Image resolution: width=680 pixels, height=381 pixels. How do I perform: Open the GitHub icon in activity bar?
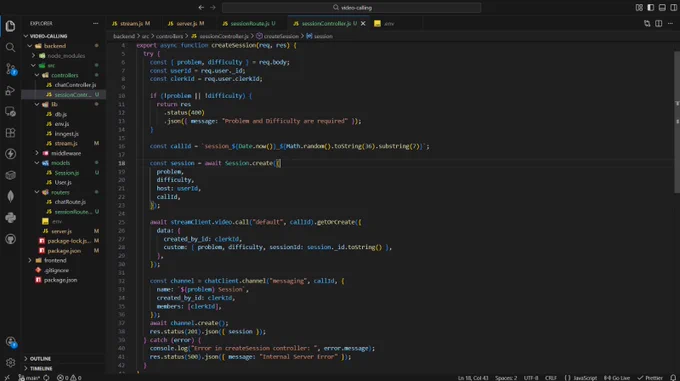[x=10, y=239]
